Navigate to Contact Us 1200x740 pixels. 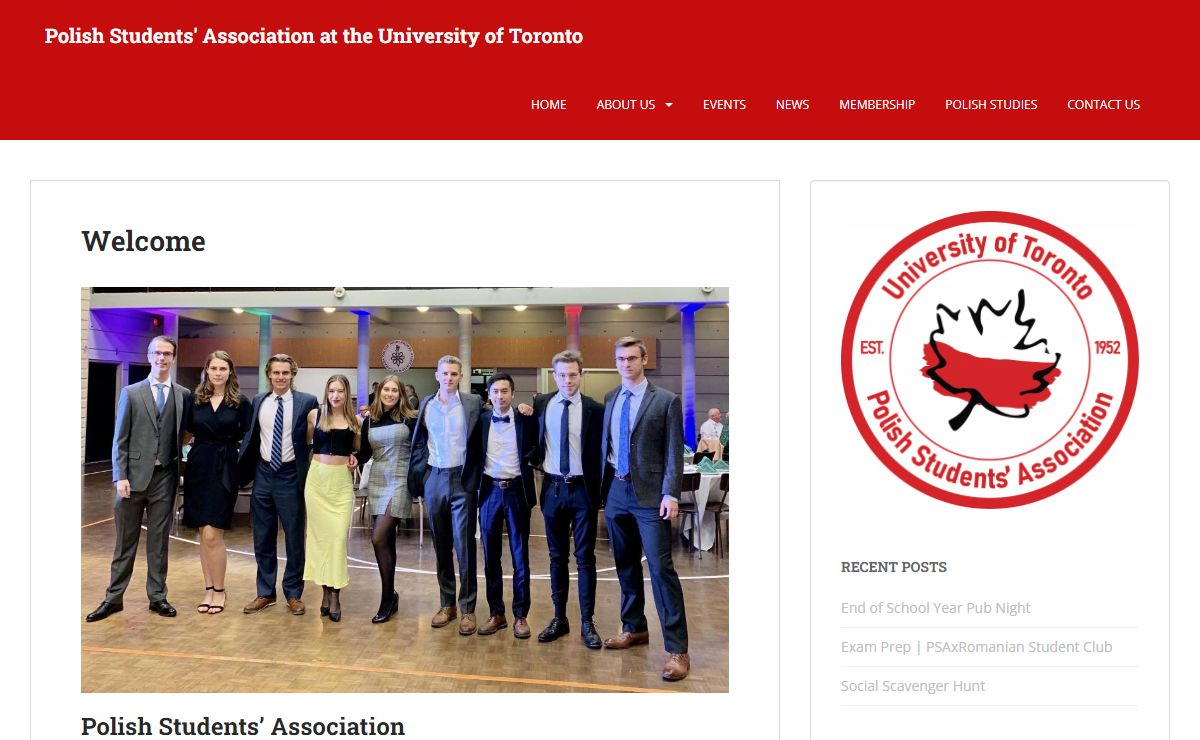coord(1103,104)
